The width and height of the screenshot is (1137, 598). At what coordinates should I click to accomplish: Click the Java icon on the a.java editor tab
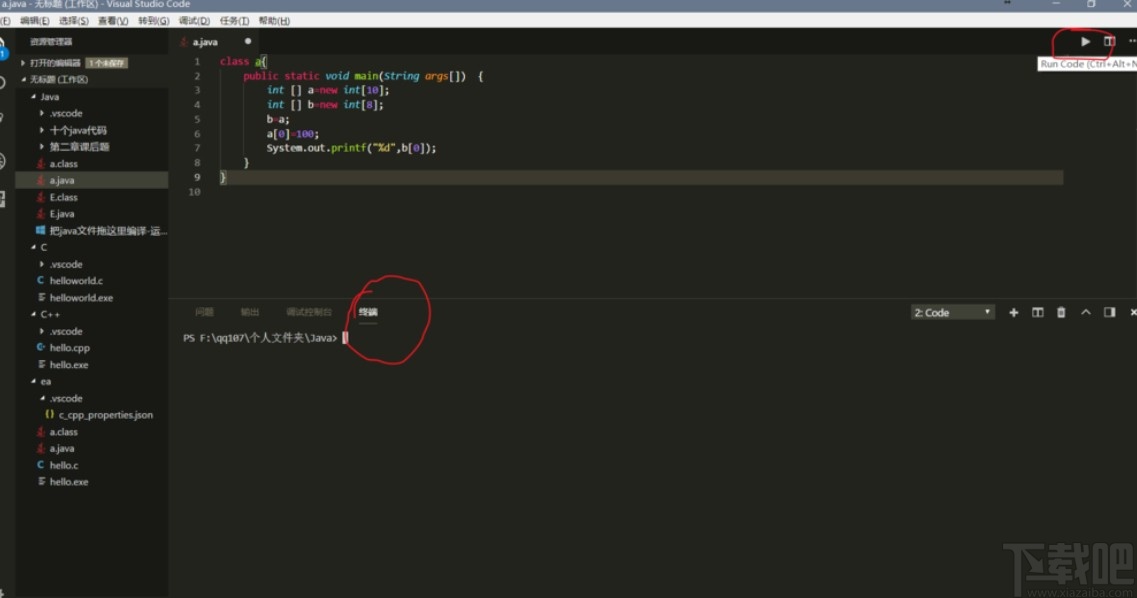(x=184, y=42)
